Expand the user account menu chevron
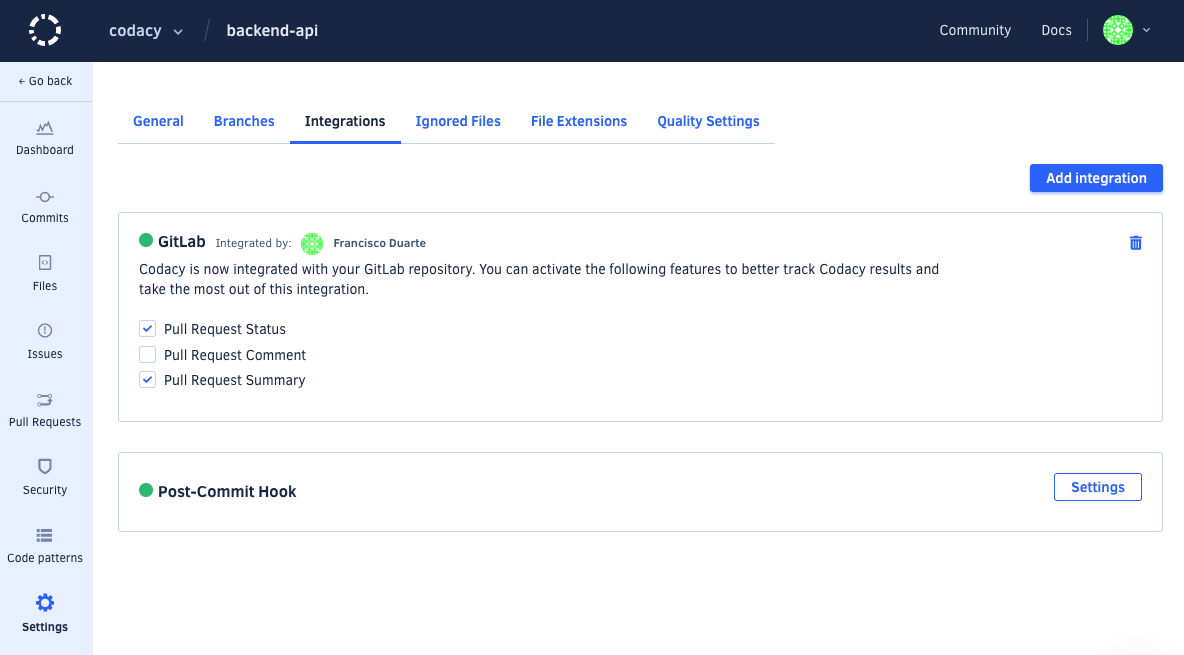The height and width of the screenshot is (655, 1184). point(1146,30)
